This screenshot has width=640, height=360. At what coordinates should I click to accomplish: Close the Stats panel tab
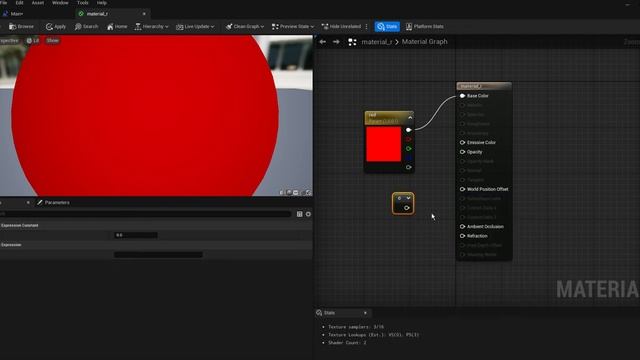pos(365,313)
